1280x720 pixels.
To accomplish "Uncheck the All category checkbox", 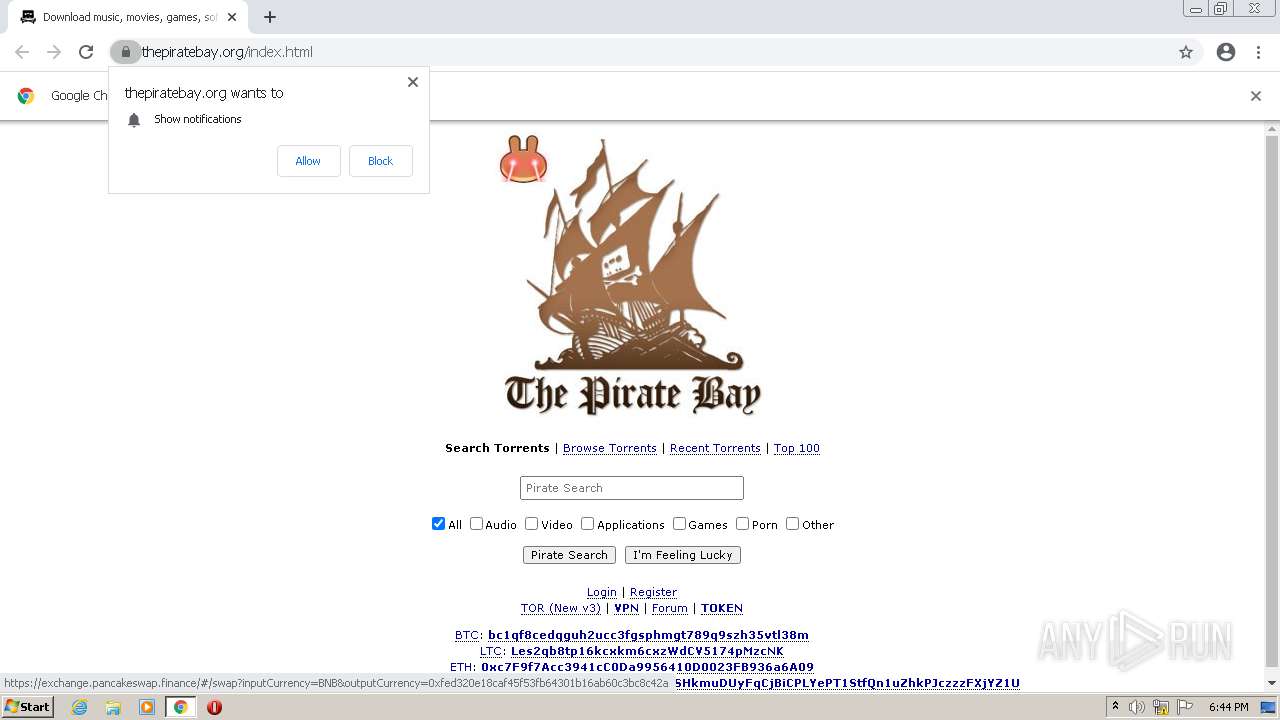I will [438, 524].
